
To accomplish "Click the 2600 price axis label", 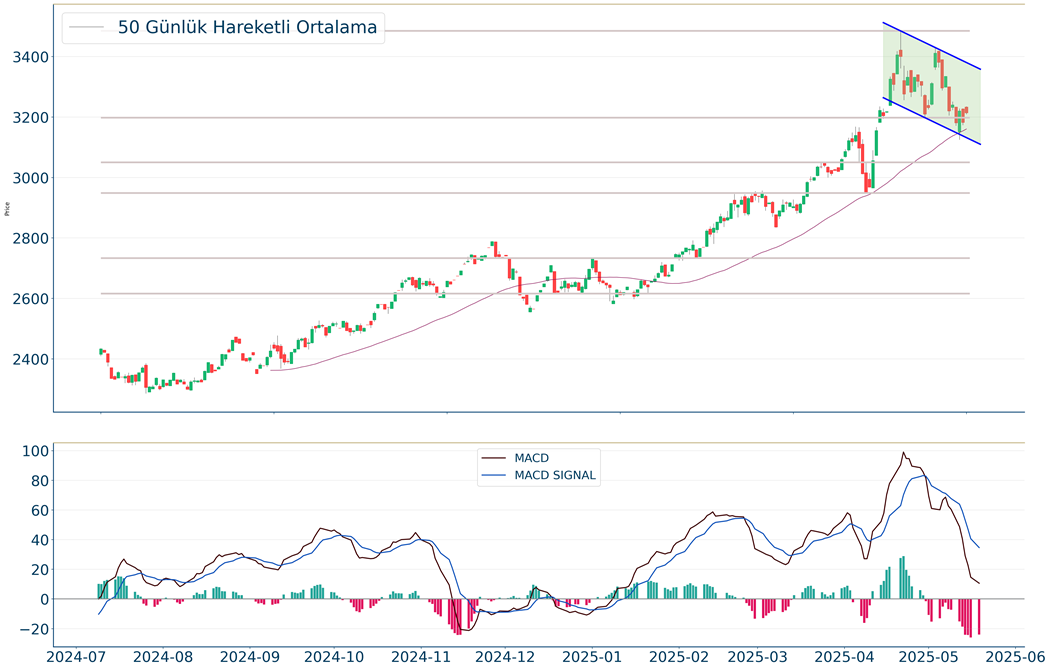I will point(31,299).
